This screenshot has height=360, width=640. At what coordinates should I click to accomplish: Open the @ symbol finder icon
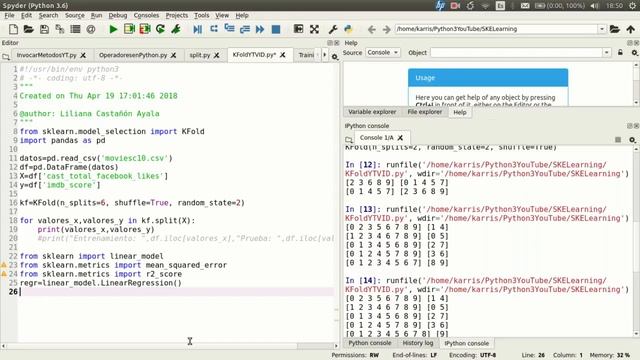(x=91, y=29)
